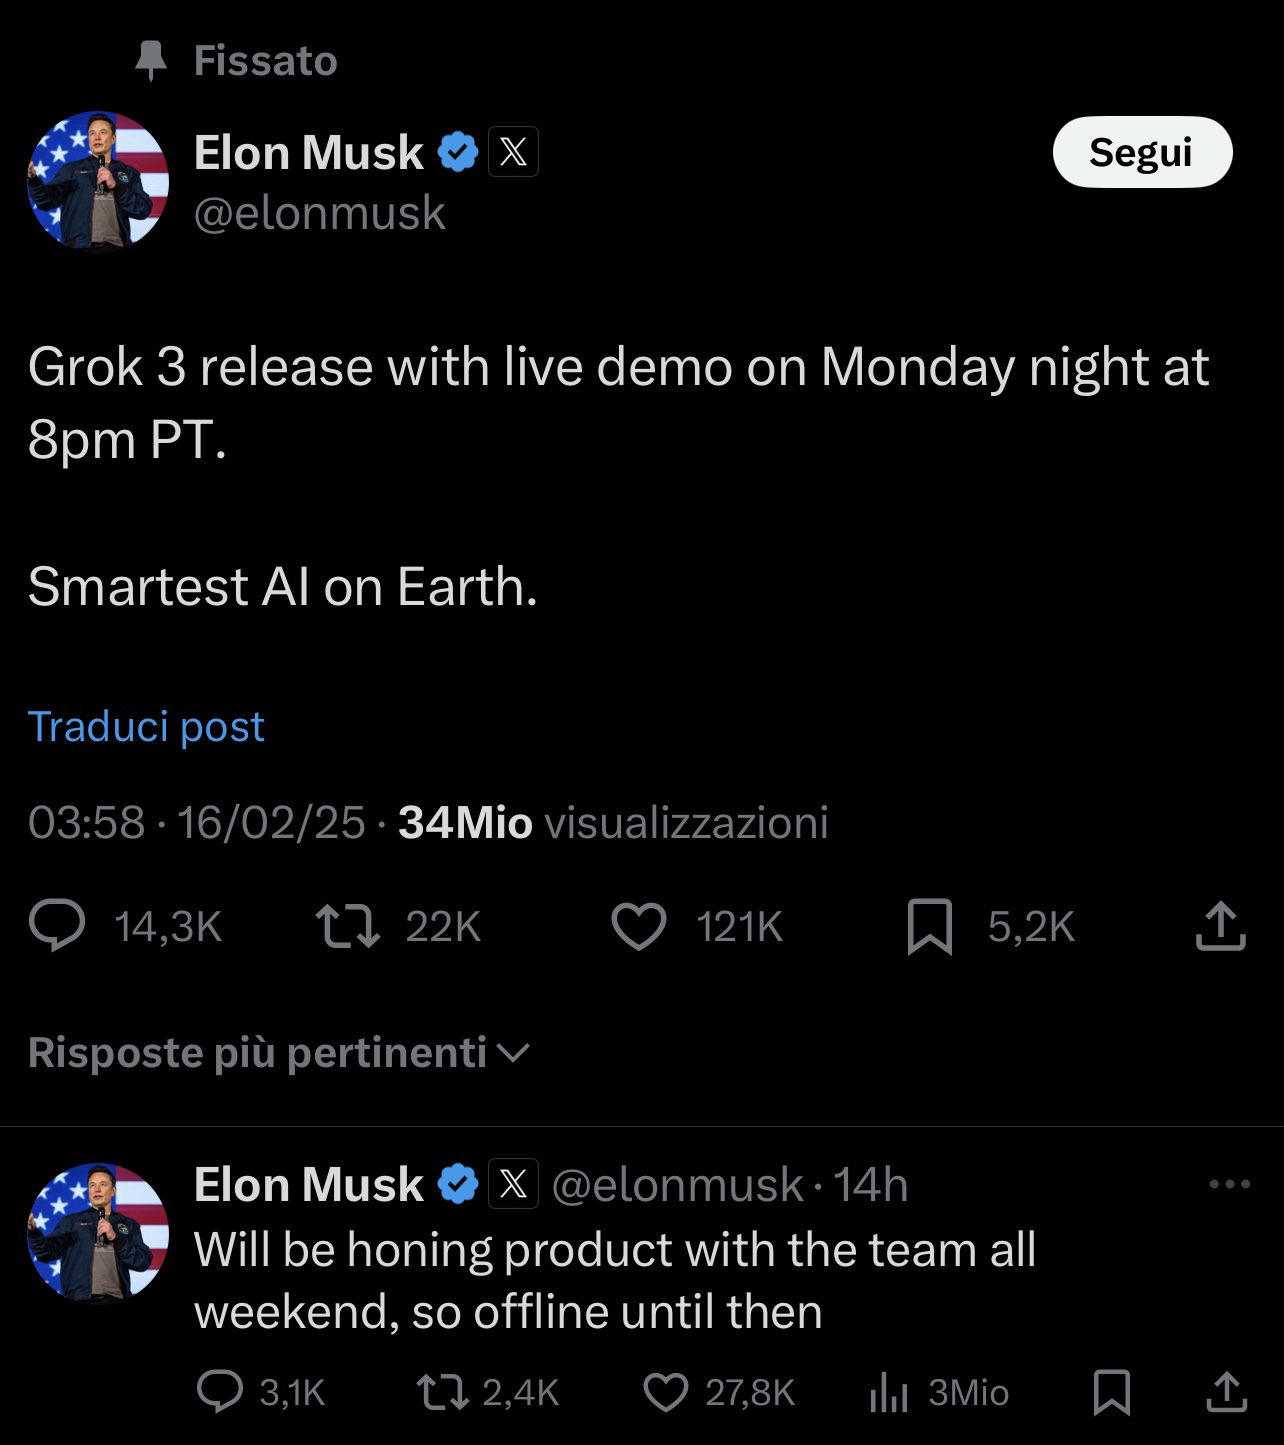Viewport: 1284px width, 1445px height.
Task: Click the X affiliation badge in header
Action: 513,153
